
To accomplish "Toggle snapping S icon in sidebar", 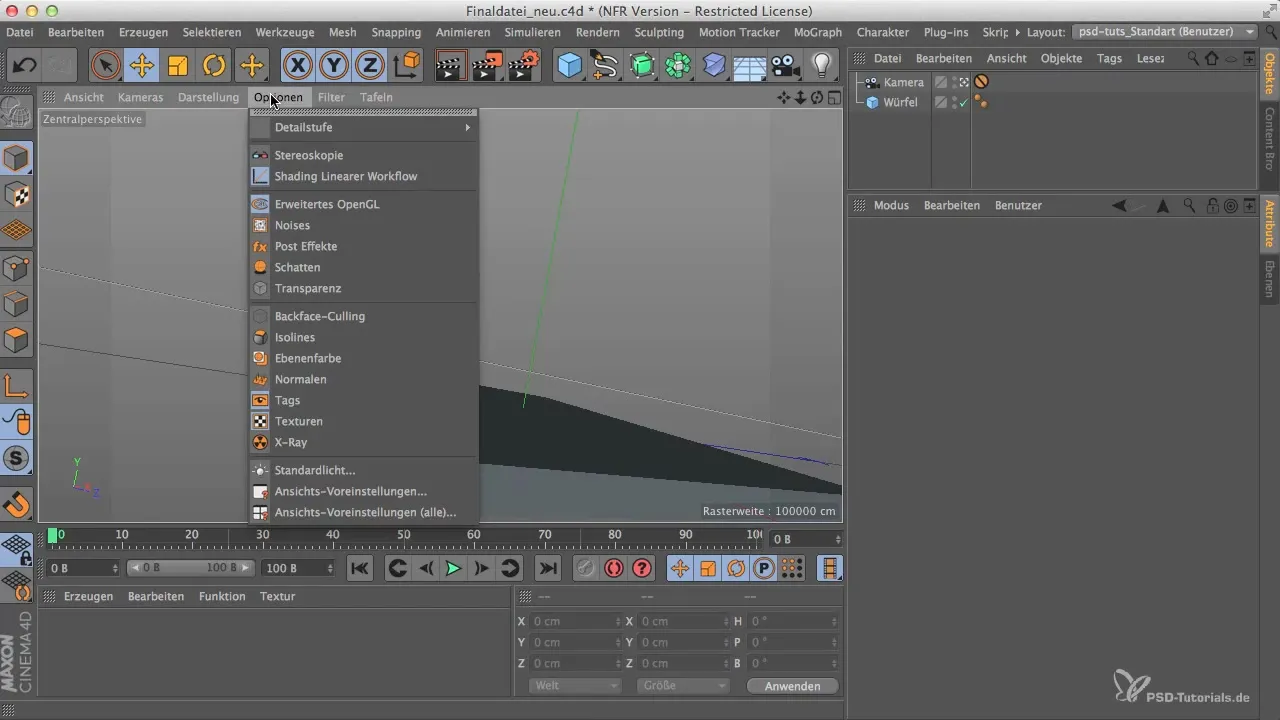I will pos(17,459).
